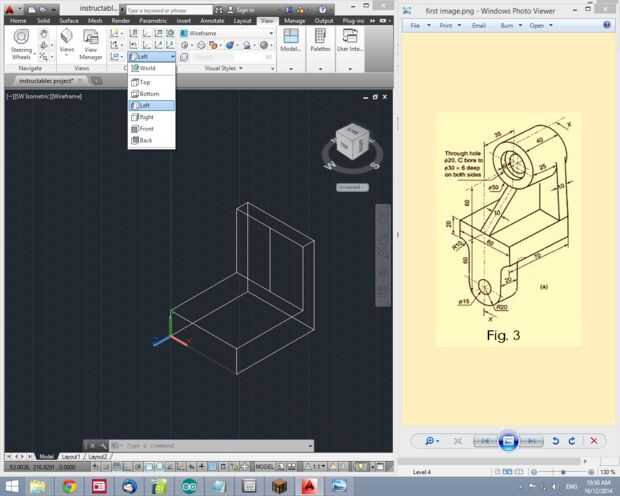Select World in the UCS dropdown list
The width and height of the screenshot is (620, 496).
click(x=152, y=68)
